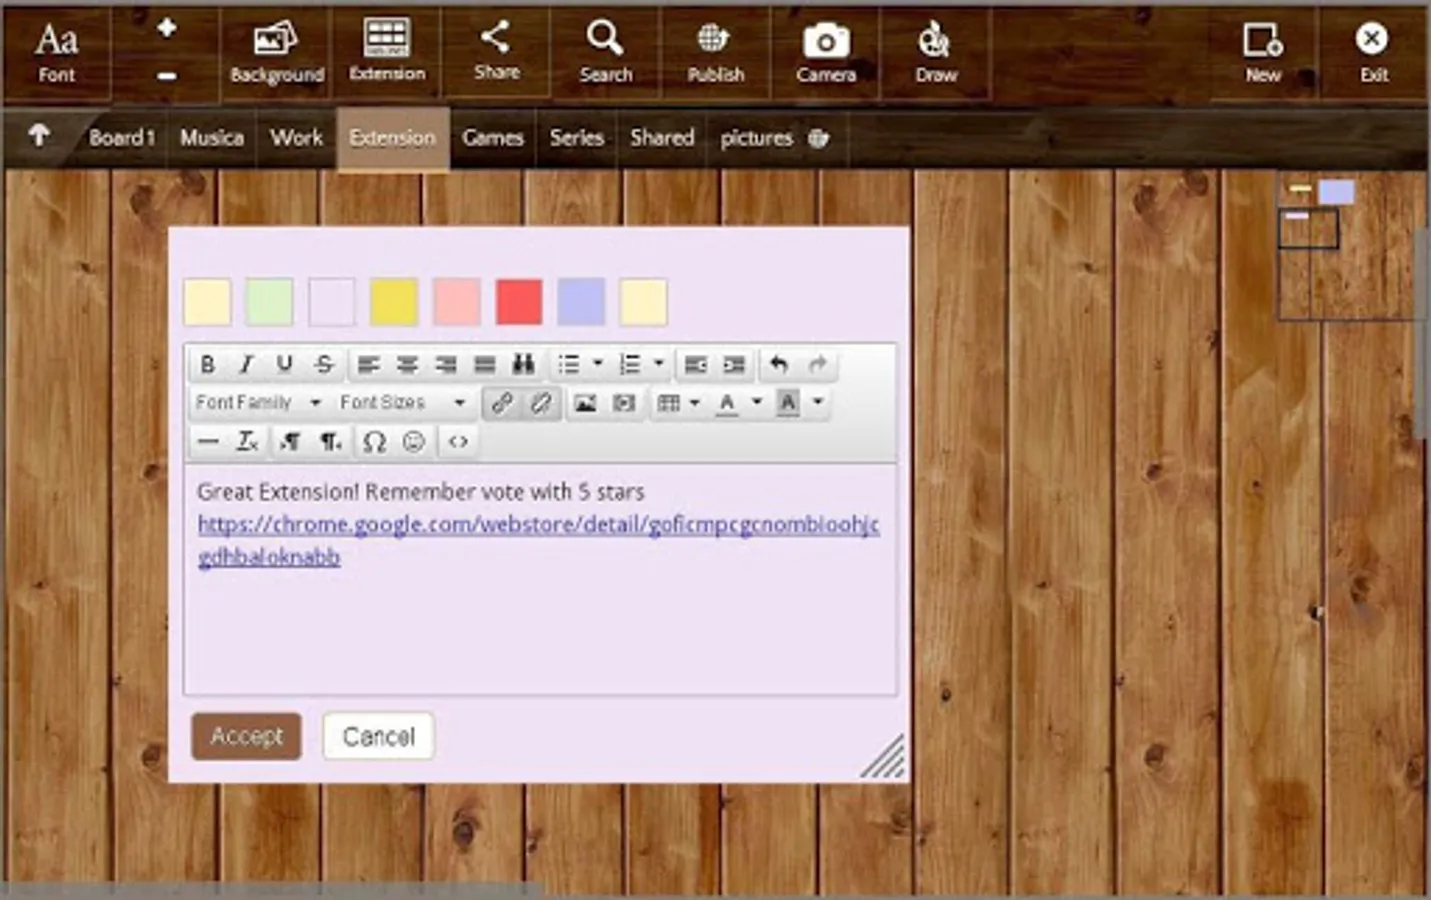Go to the Series tab
This screenshot has width=1431, height=900.
(x=577, y=138)
